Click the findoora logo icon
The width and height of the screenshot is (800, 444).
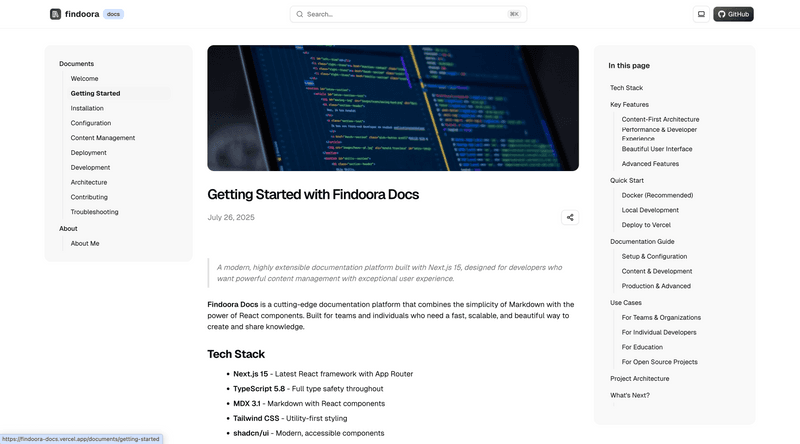click(x=55, y=14)
